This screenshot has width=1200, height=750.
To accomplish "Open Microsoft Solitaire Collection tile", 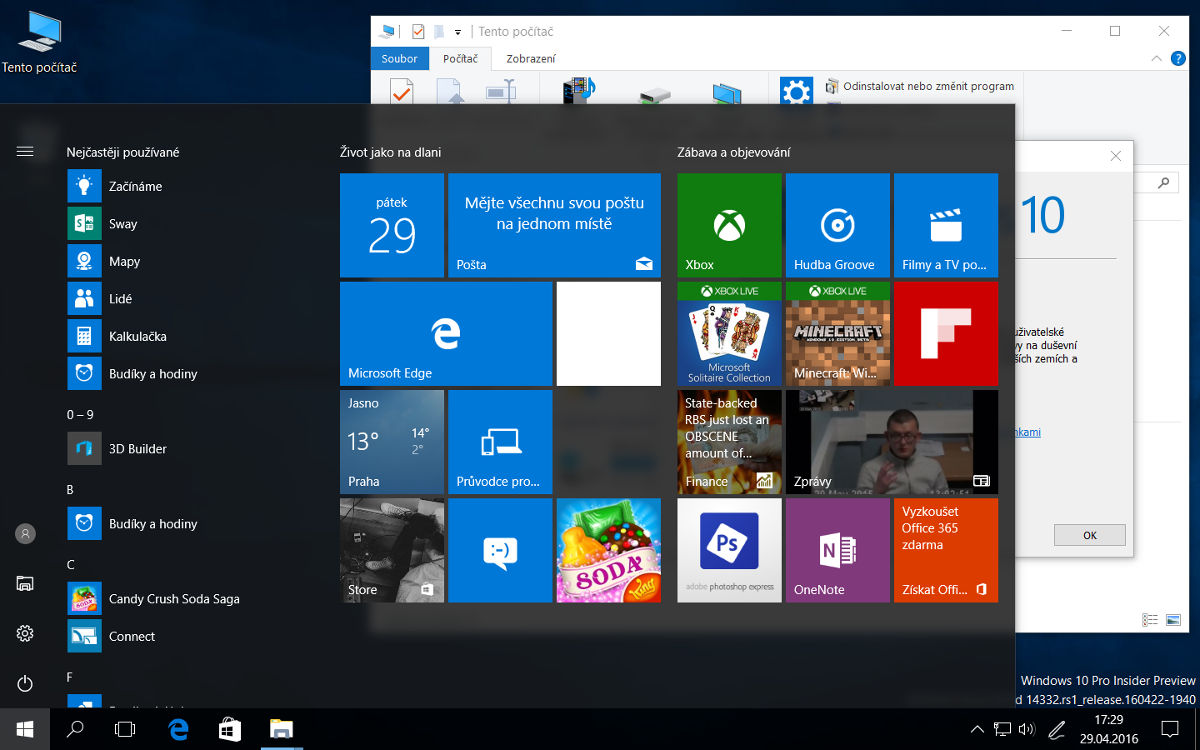I will click(x=729, y=333).
